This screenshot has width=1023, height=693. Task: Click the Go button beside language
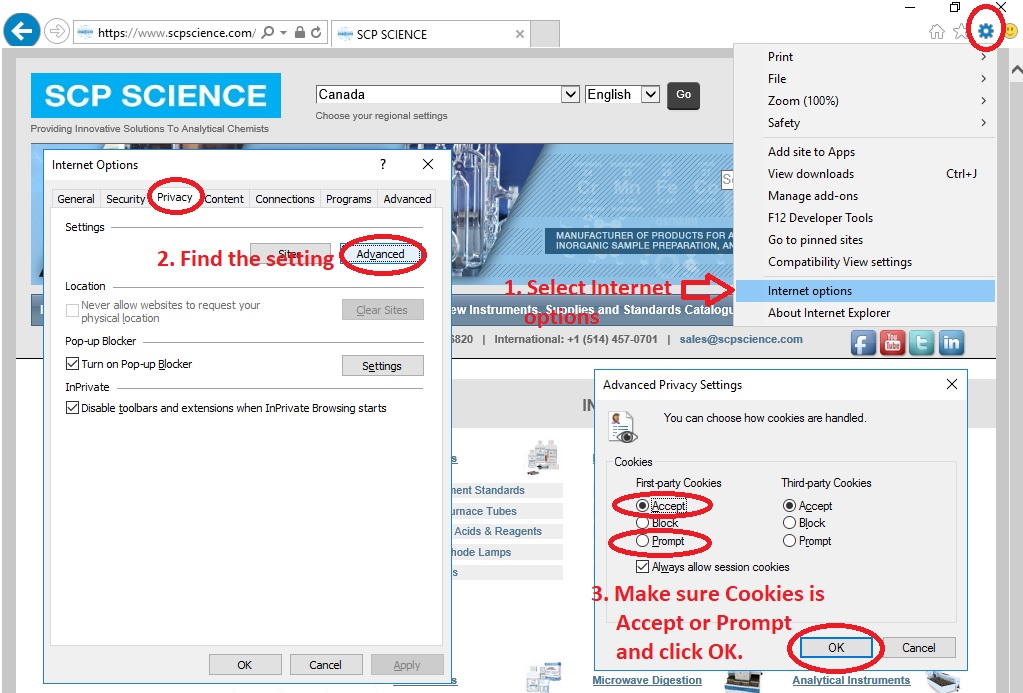click(683, 95)
